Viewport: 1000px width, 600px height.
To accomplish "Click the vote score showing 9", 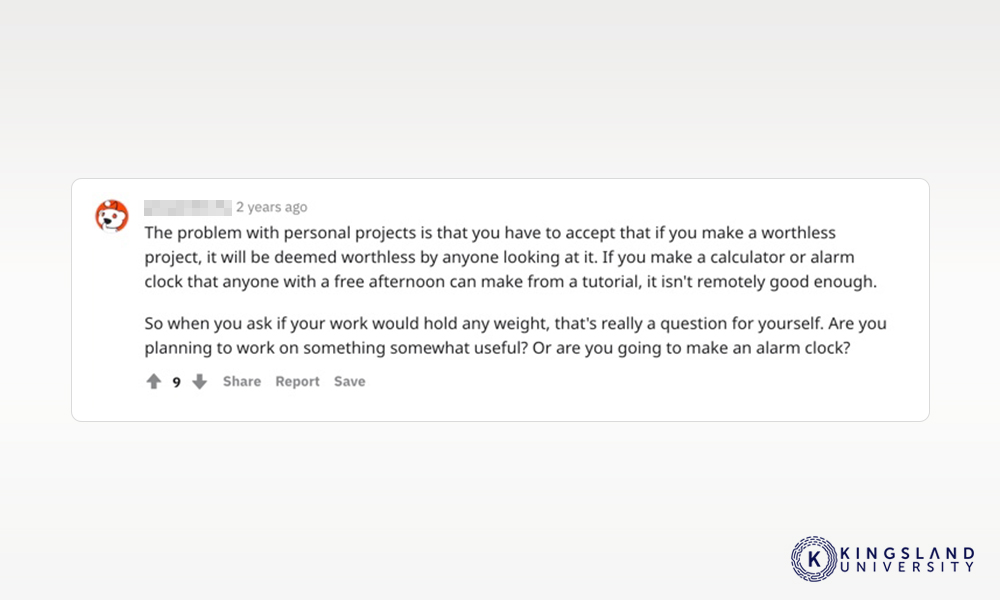I will point(177,382).
